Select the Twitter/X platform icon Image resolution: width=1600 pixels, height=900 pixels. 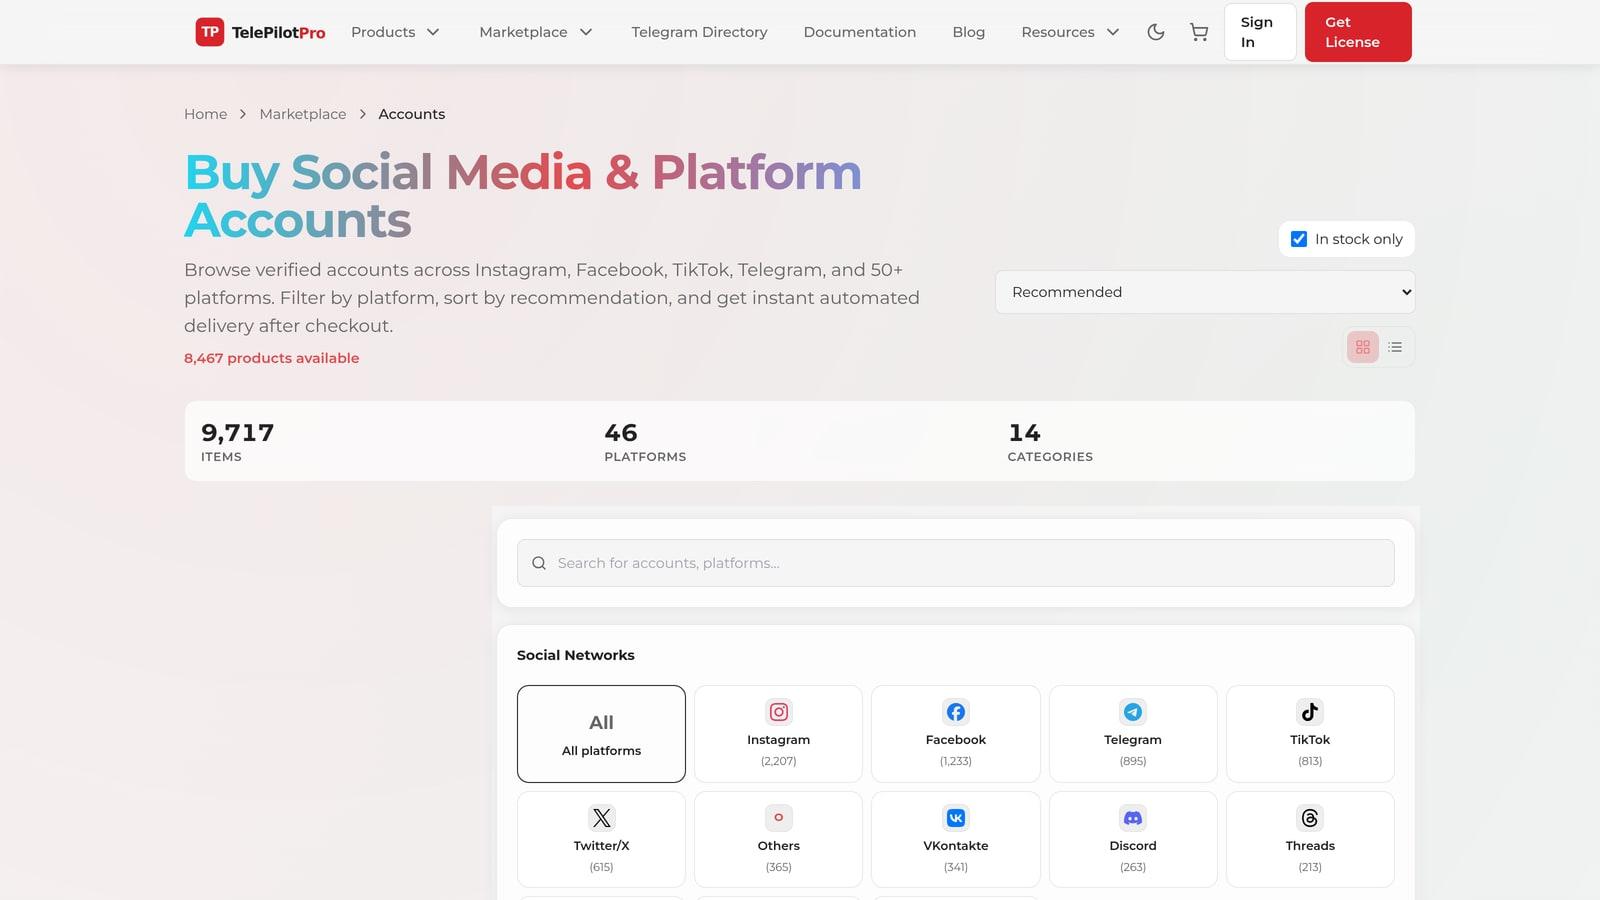point(601,818)
